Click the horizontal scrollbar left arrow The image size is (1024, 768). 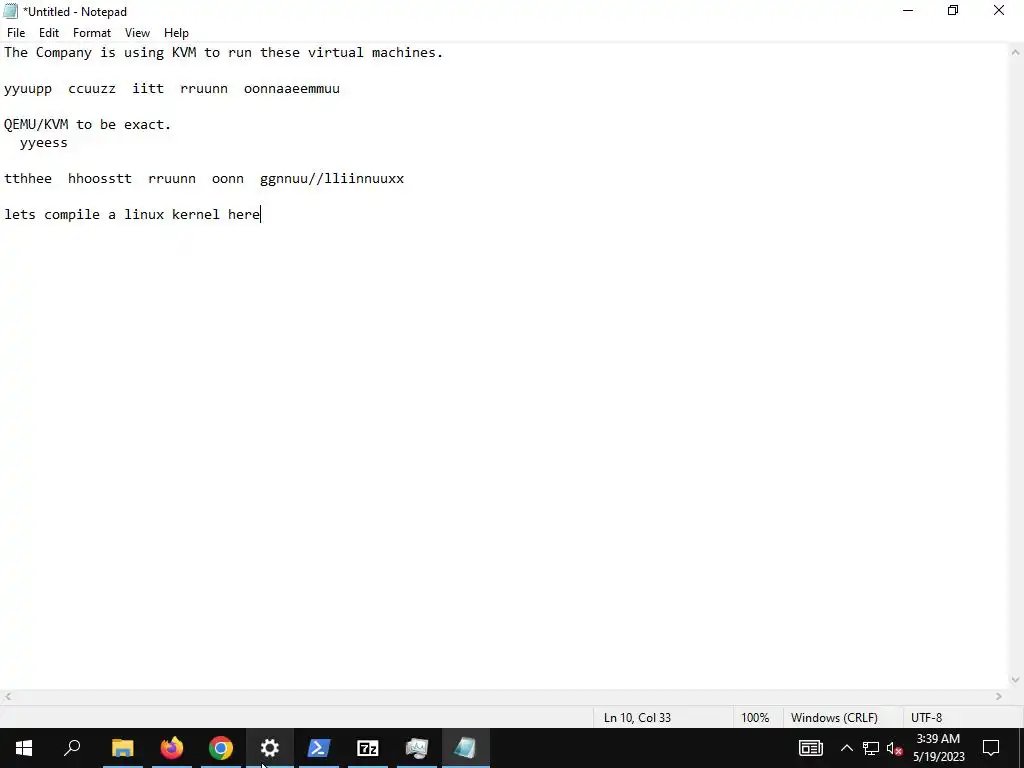[x=7, y=697]
